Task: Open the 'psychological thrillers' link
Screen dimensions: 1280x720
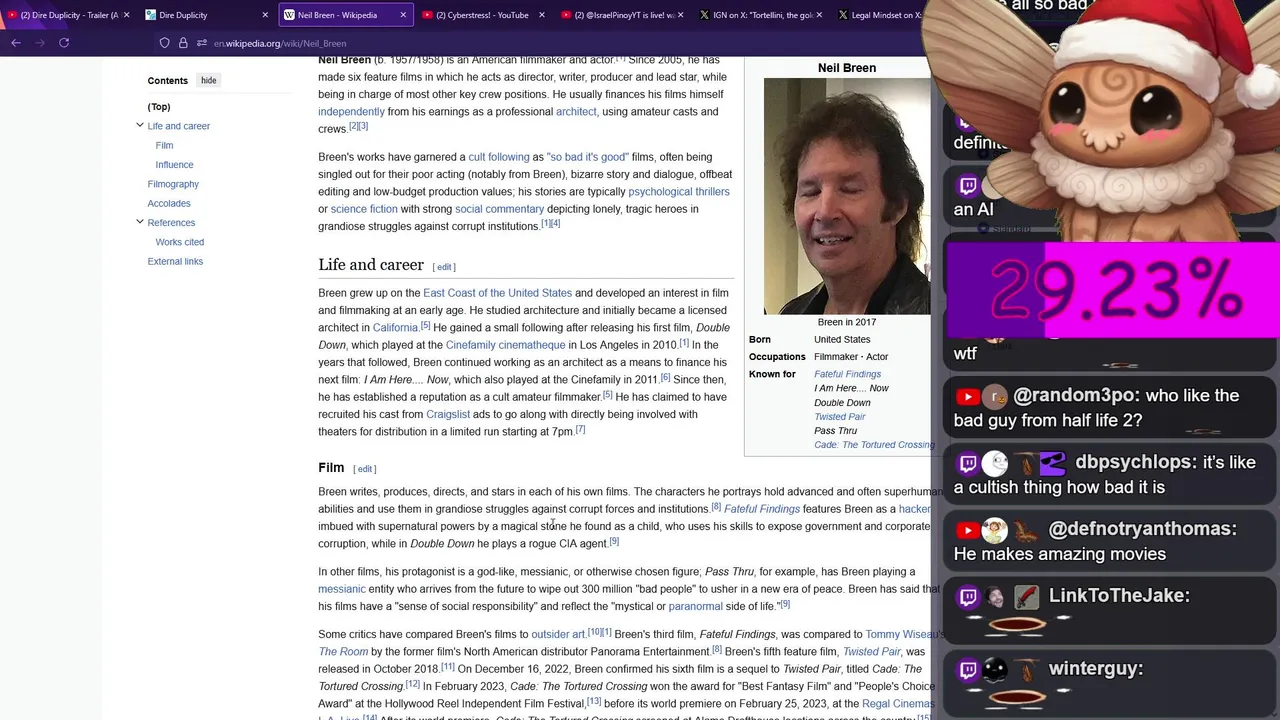Action: pyautogui.click(x=679, y=192)
